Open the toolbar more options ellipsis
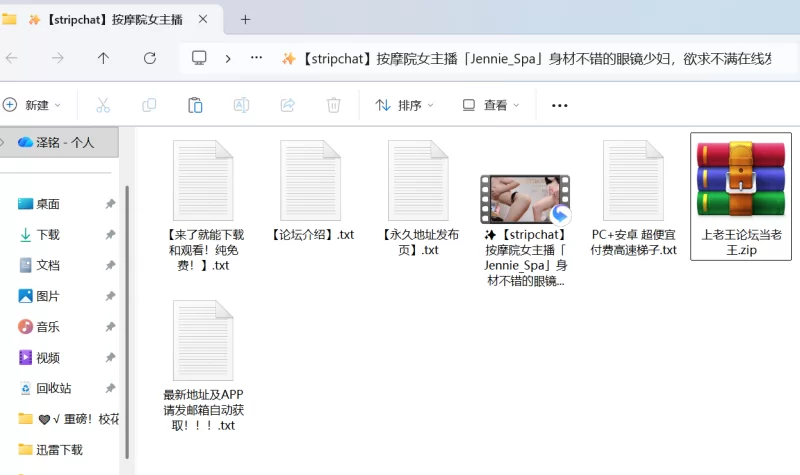The image size is (800, 475). 560,105
